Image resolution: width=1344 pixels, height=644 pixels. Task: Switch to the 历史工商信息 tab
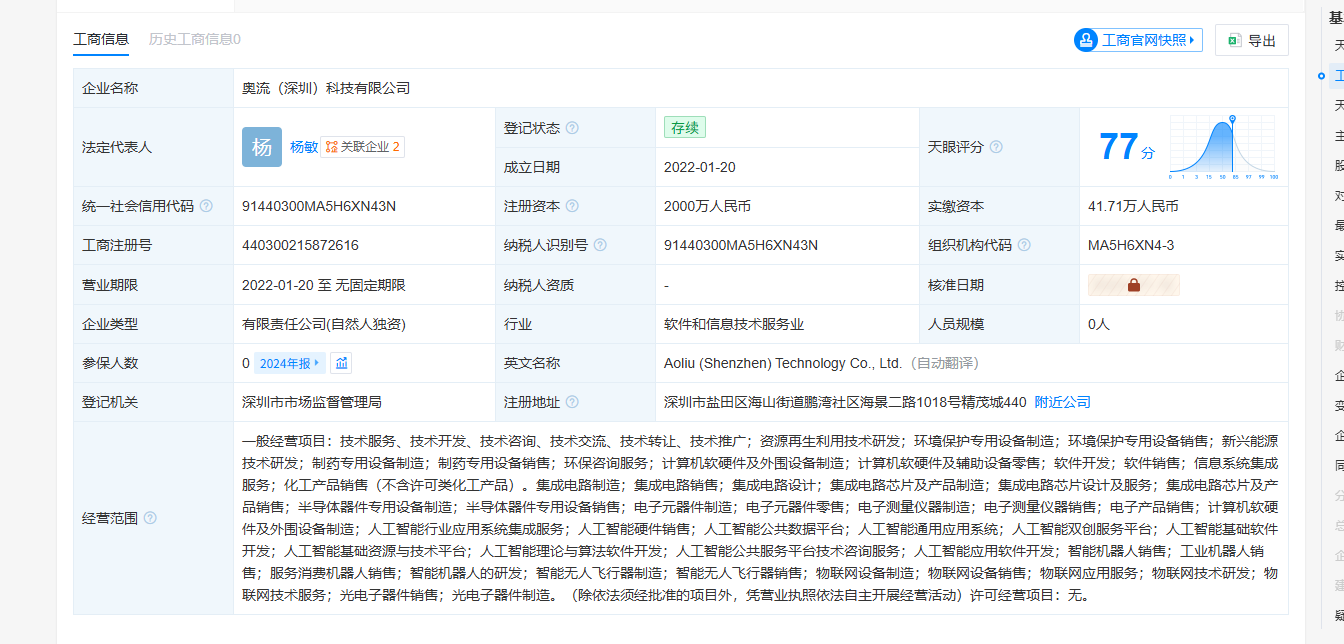(x=194, y=39)
